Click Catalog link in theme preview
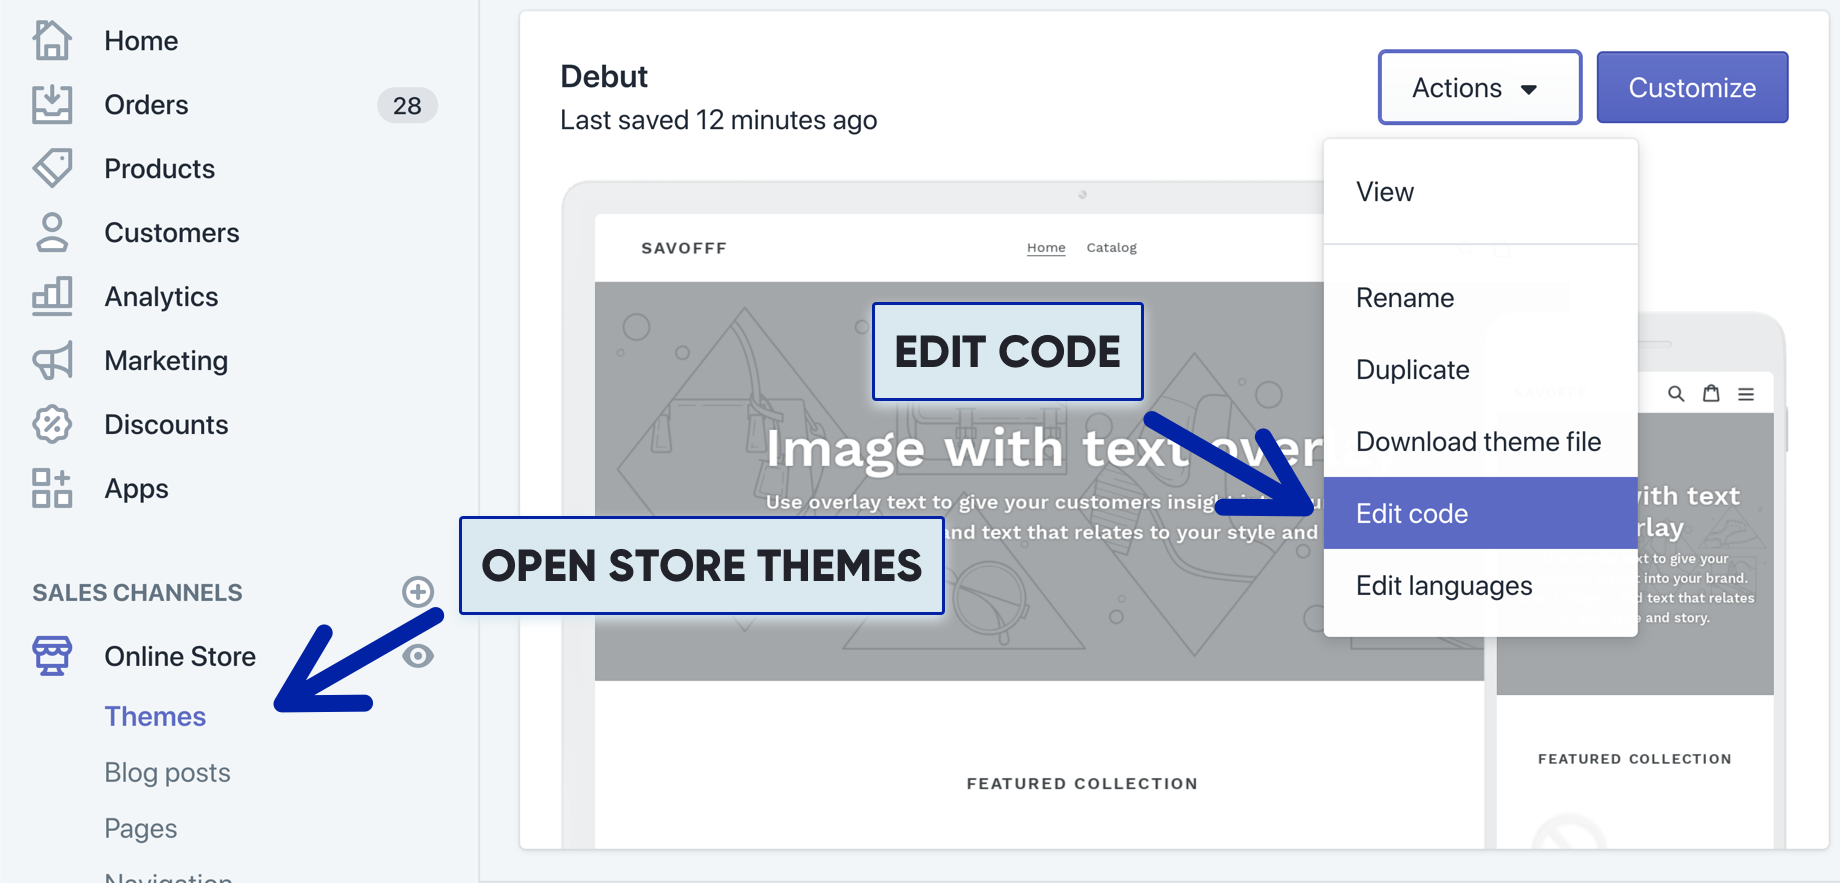The image size is (1840, 883). (1112, 248)
